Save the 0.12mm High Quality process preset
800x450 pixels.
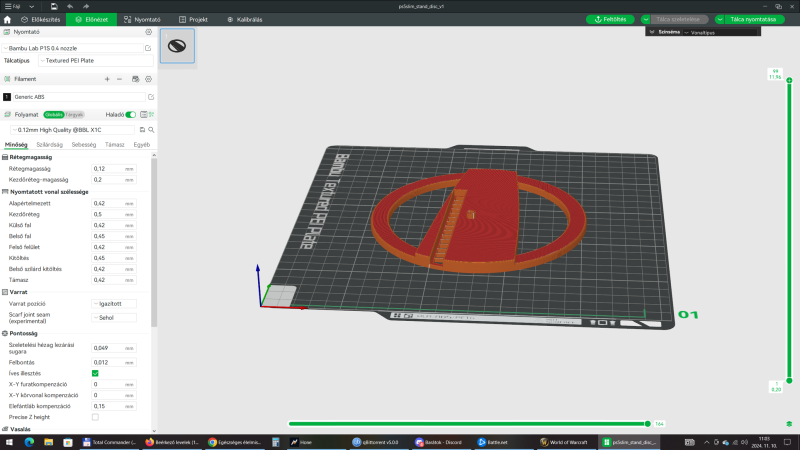coord(142,130)
